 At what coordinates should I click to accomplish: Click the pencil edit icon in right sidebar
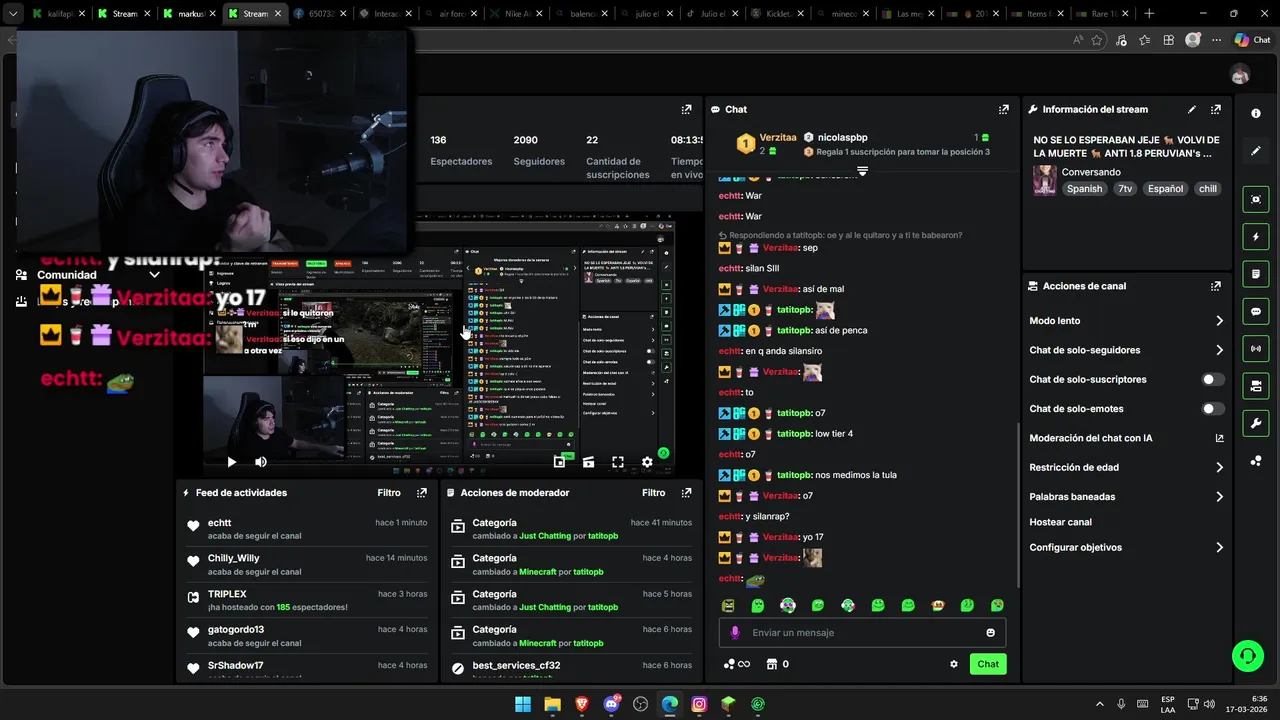1256,151
